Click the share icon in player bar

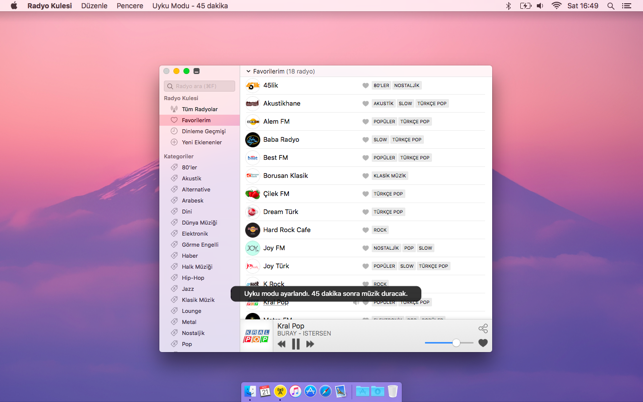pyautogui.click(x=483, y=328)
